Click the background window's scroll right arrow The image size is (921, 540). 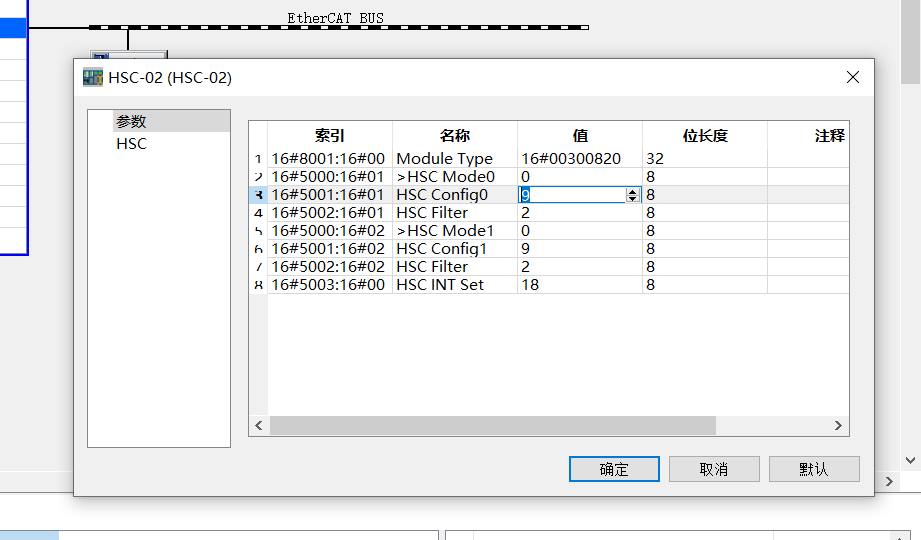point(889,482)
